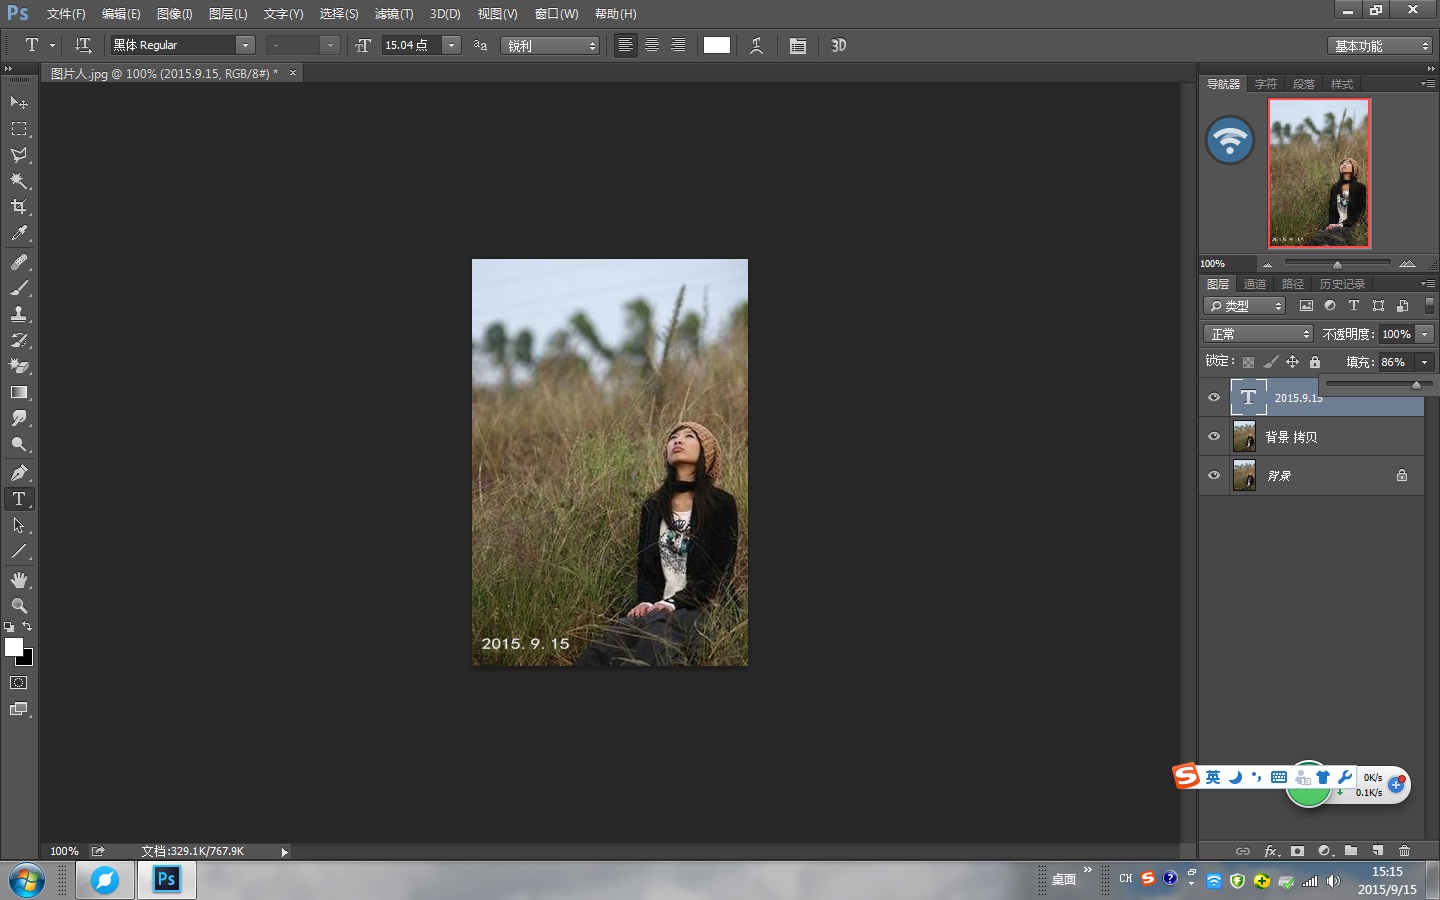Select the Hand tool
Viewport: 1440px width, 900px height.
coord(19,580)
